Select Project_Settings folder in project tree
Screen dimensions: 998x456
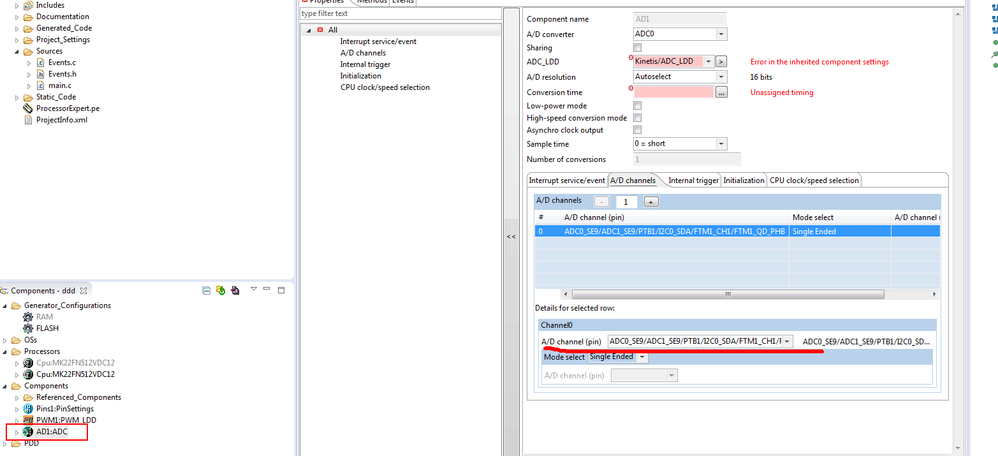63,39
